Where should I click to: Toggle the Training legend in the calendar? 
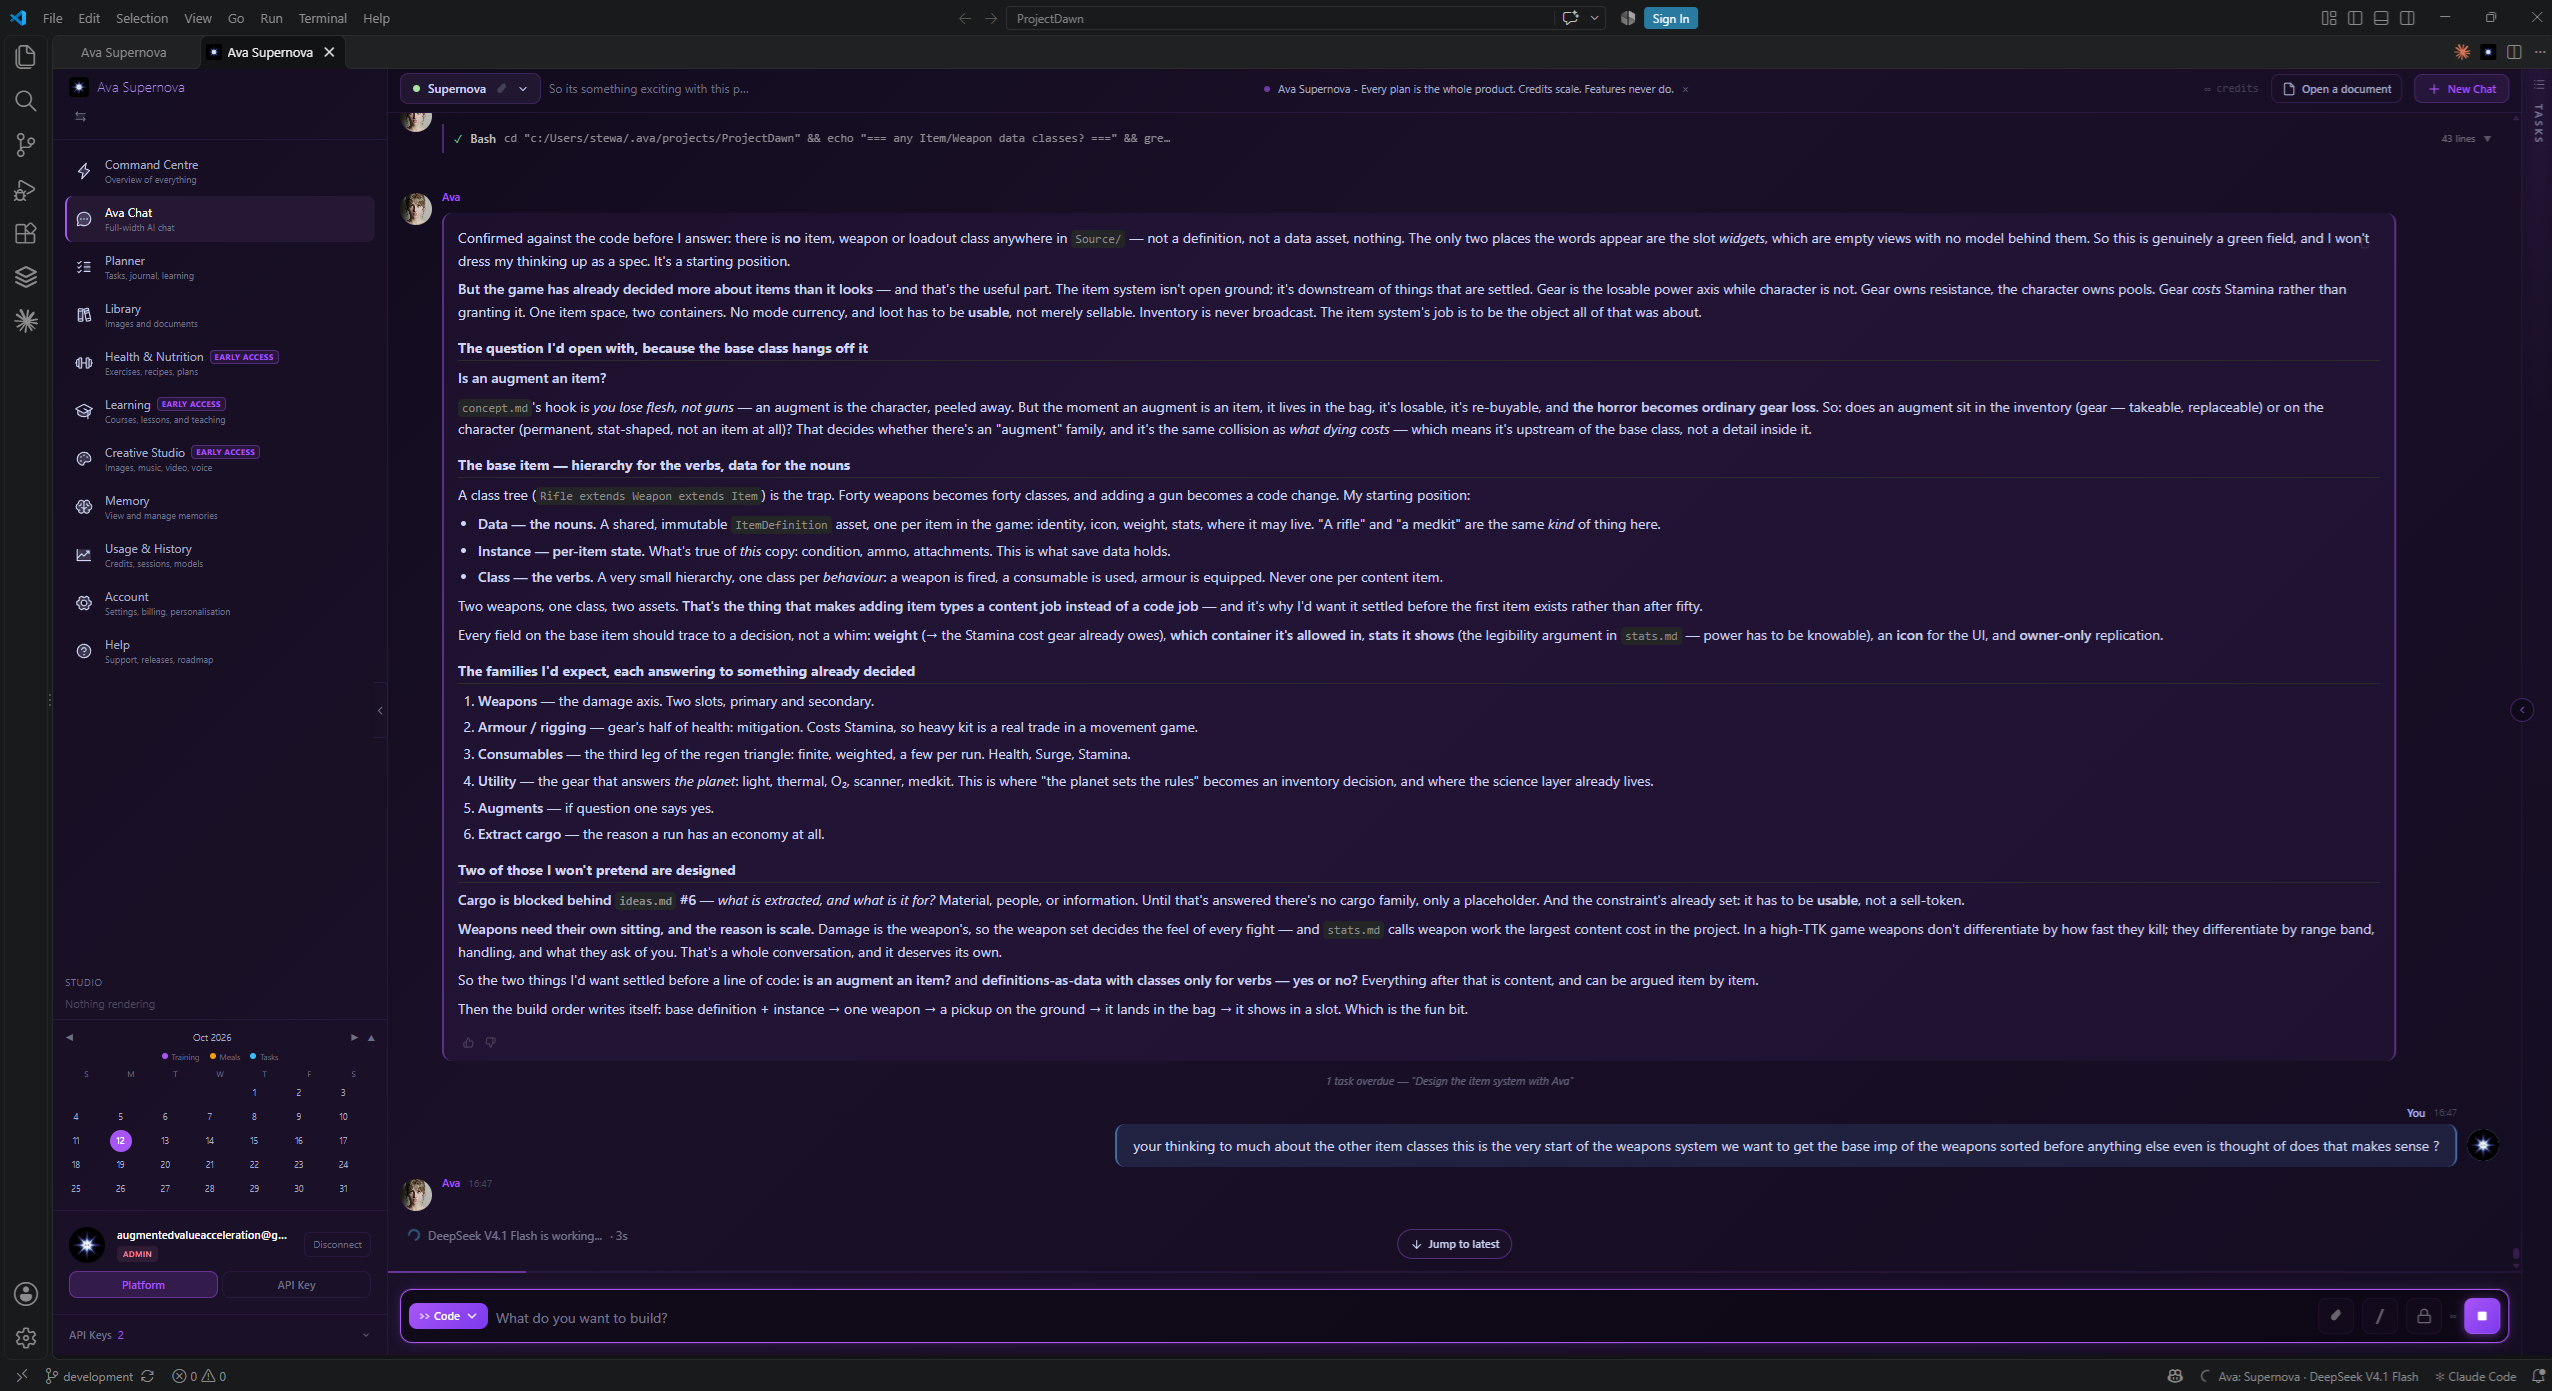pos(181,1057)
